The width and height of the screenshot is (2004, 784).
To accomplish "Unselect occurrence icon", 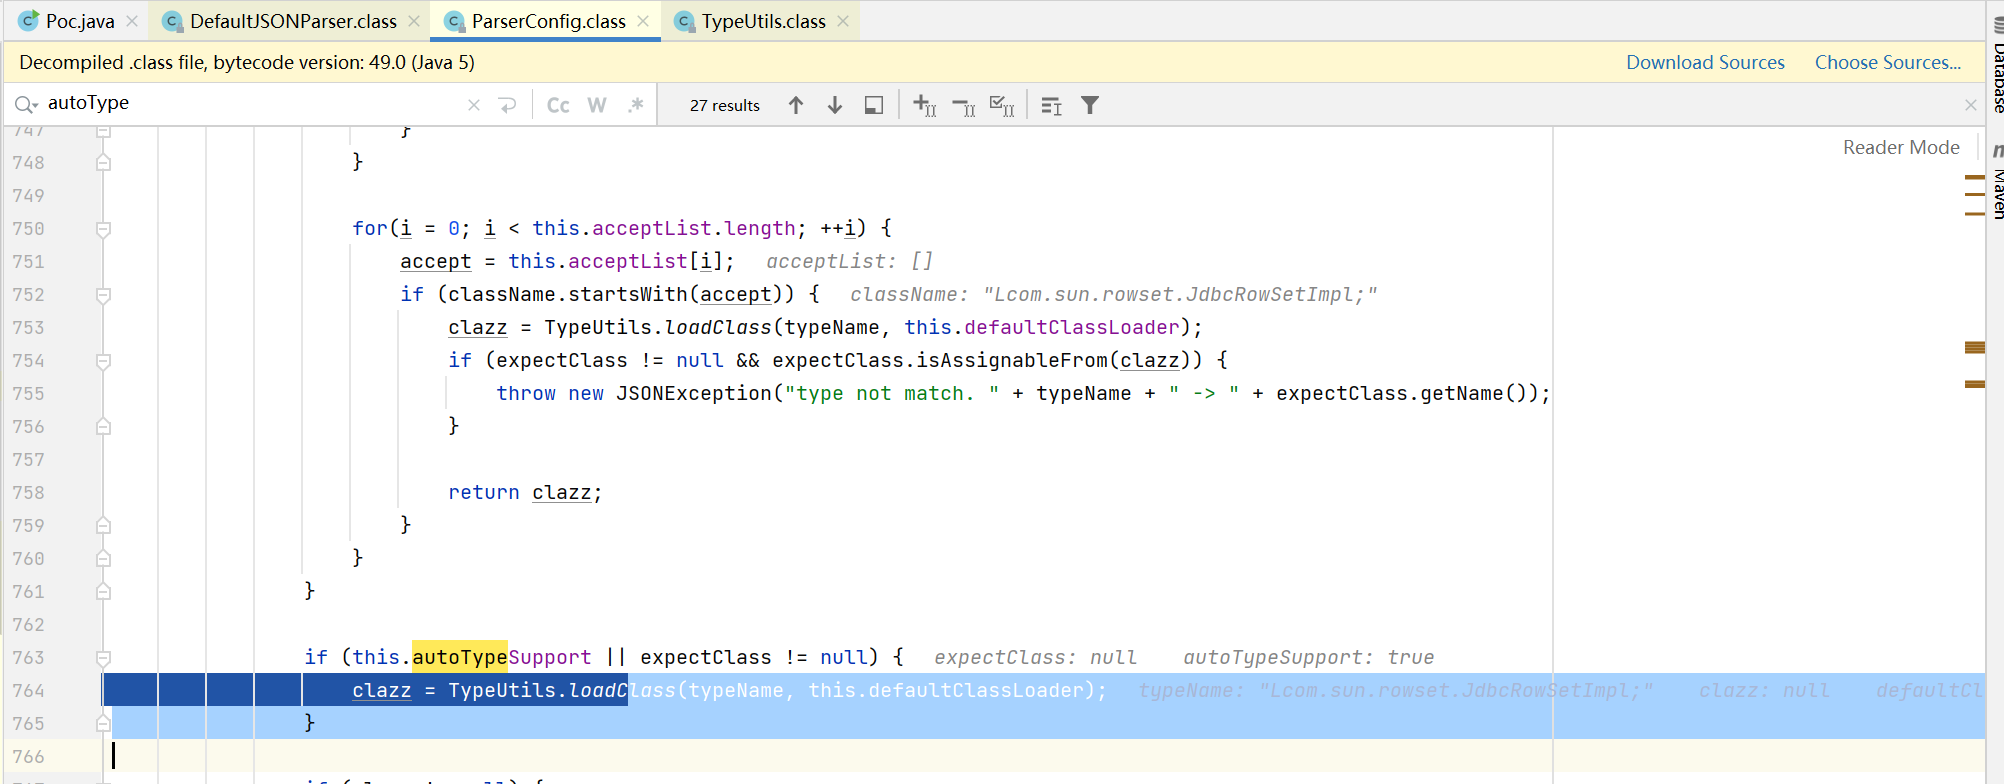I will point(964,105).
